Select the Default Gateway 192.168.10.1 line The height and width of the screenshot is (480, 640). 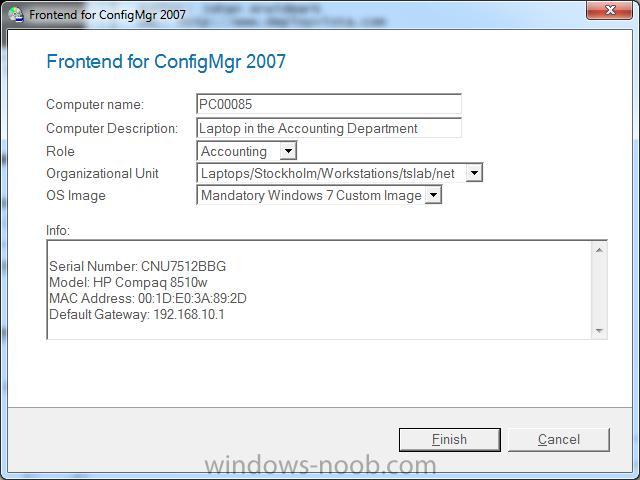click(137, 314)
